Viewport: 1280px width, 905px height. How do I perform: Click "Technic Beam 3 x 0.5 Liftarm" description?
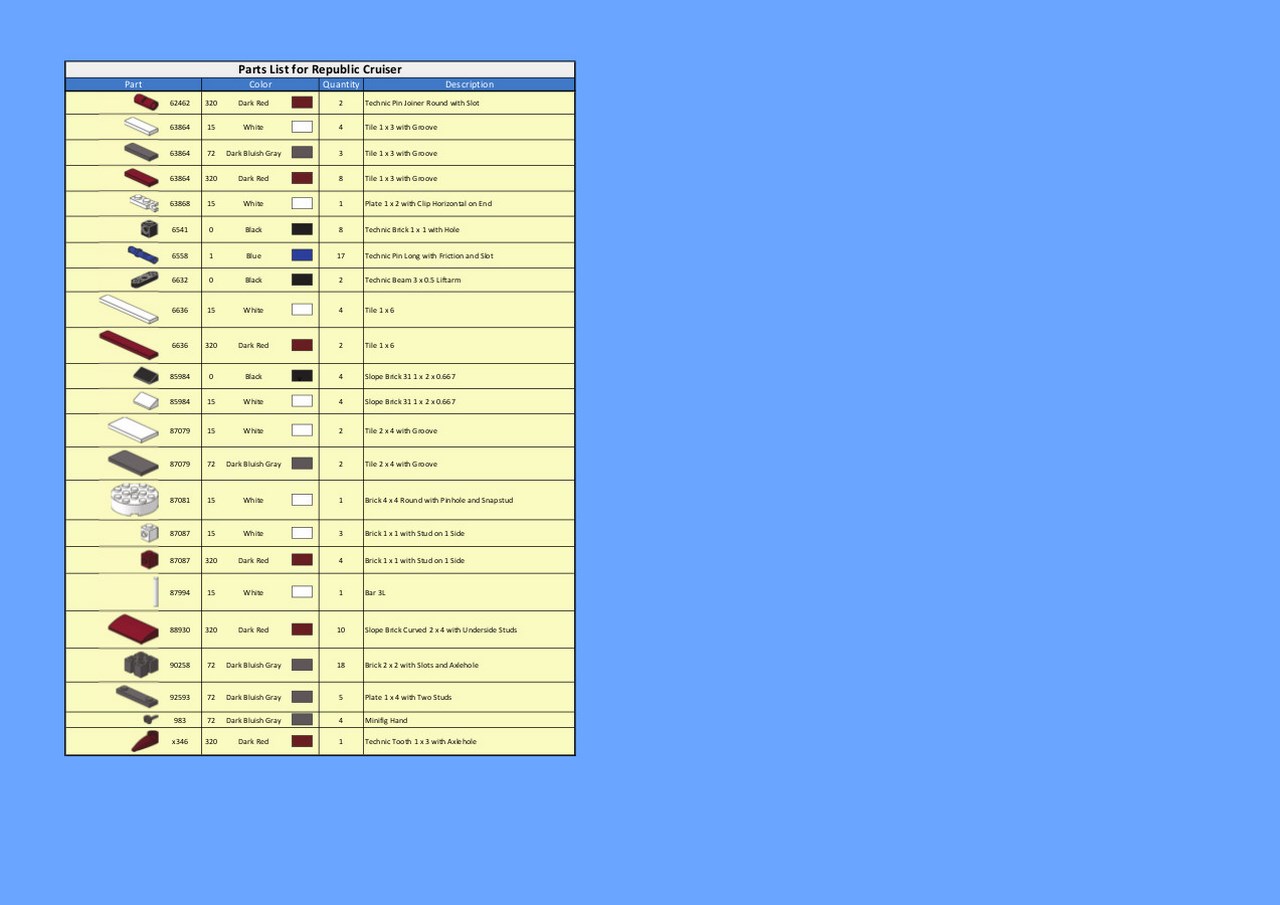pyautogui.click(x=412, y=280)
